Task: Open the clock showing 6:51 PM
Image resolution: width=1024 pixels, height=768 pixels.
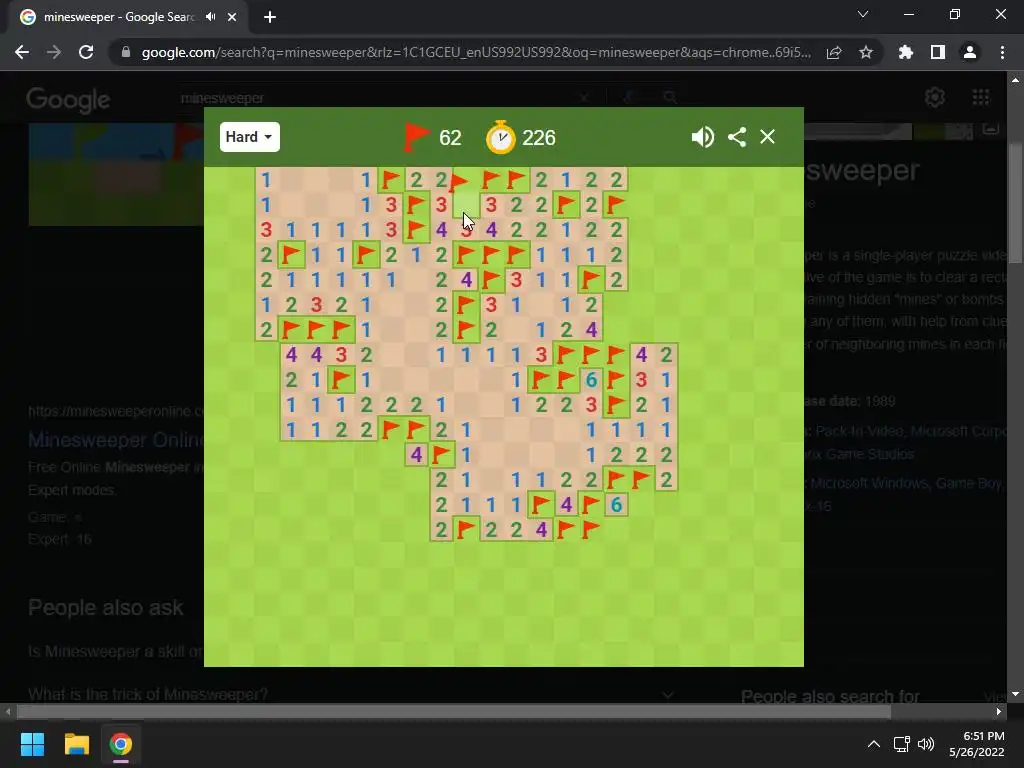Action: 977,744
